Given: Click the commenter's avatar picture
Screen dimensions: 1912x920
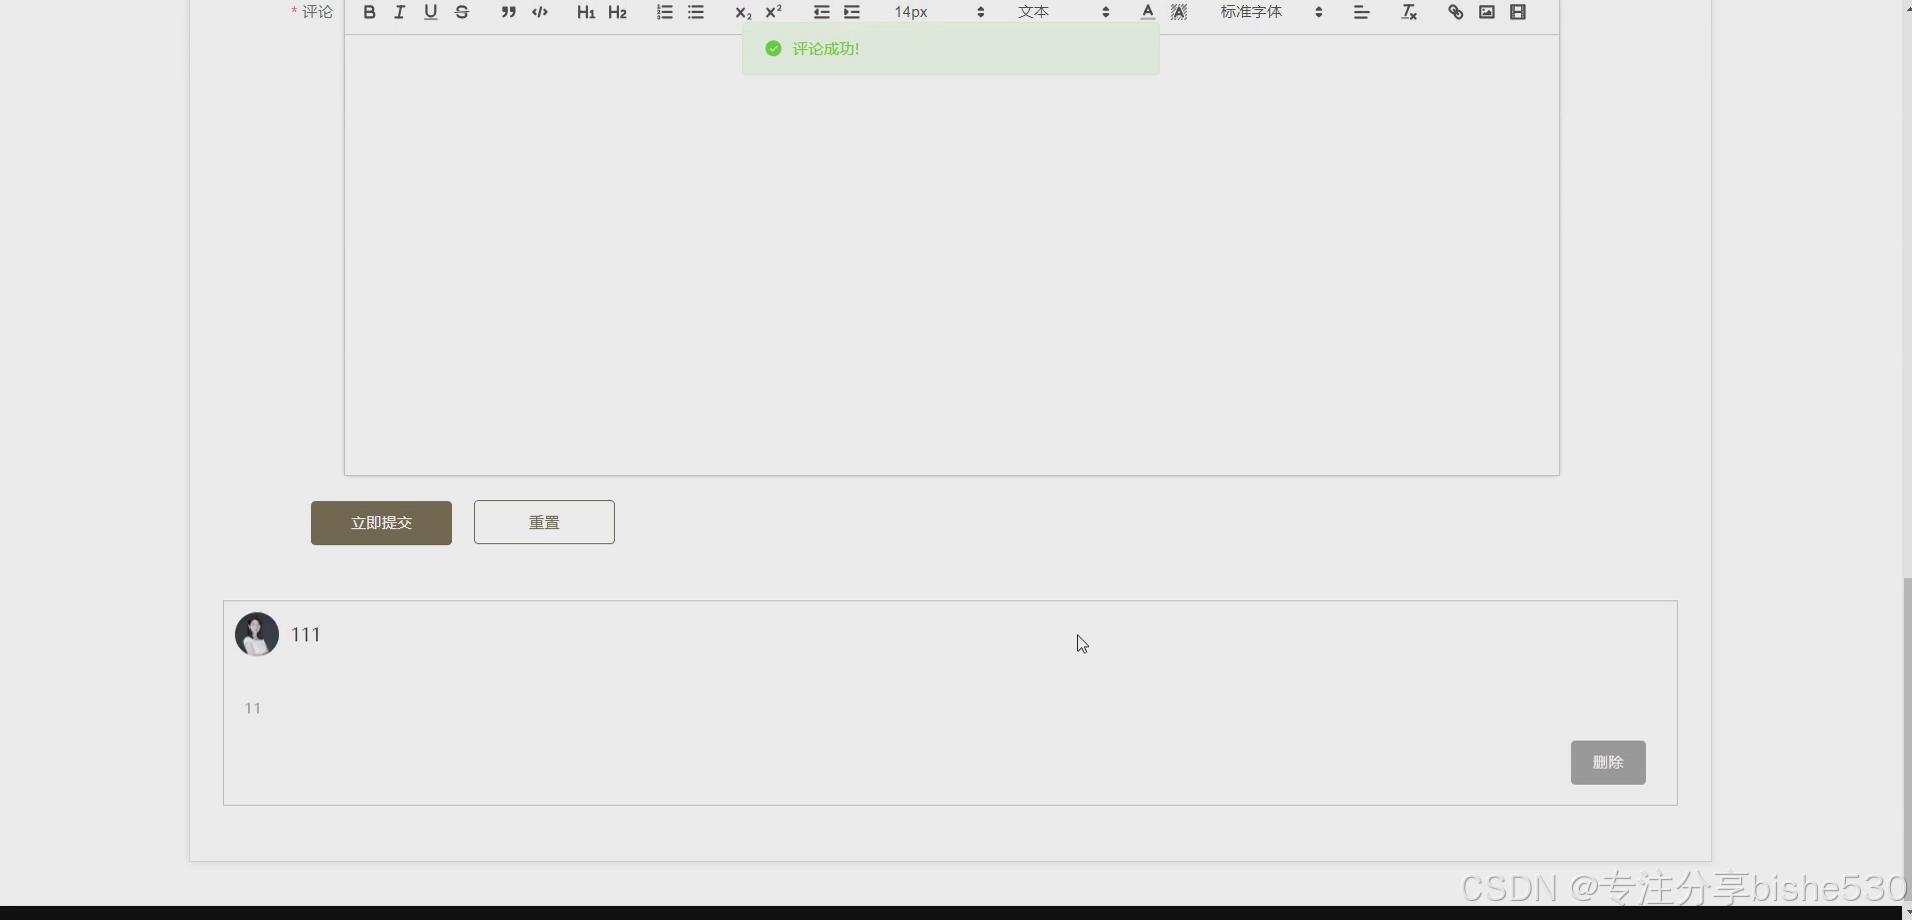Looking at the screenshot, I should point(257,634).
